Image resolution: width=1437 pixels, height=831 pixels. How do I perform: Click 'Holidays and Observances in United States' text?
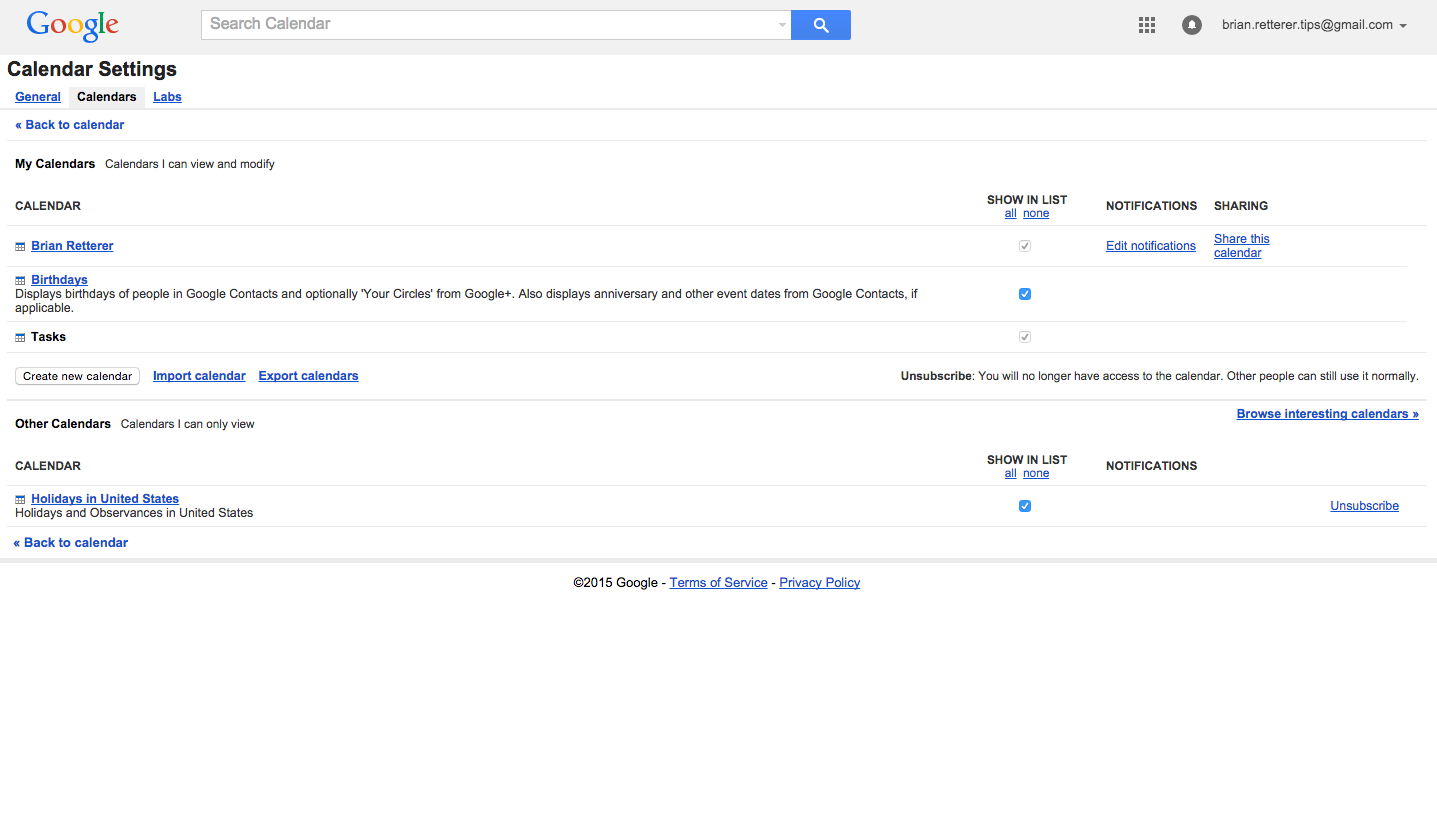click(134, 513)
